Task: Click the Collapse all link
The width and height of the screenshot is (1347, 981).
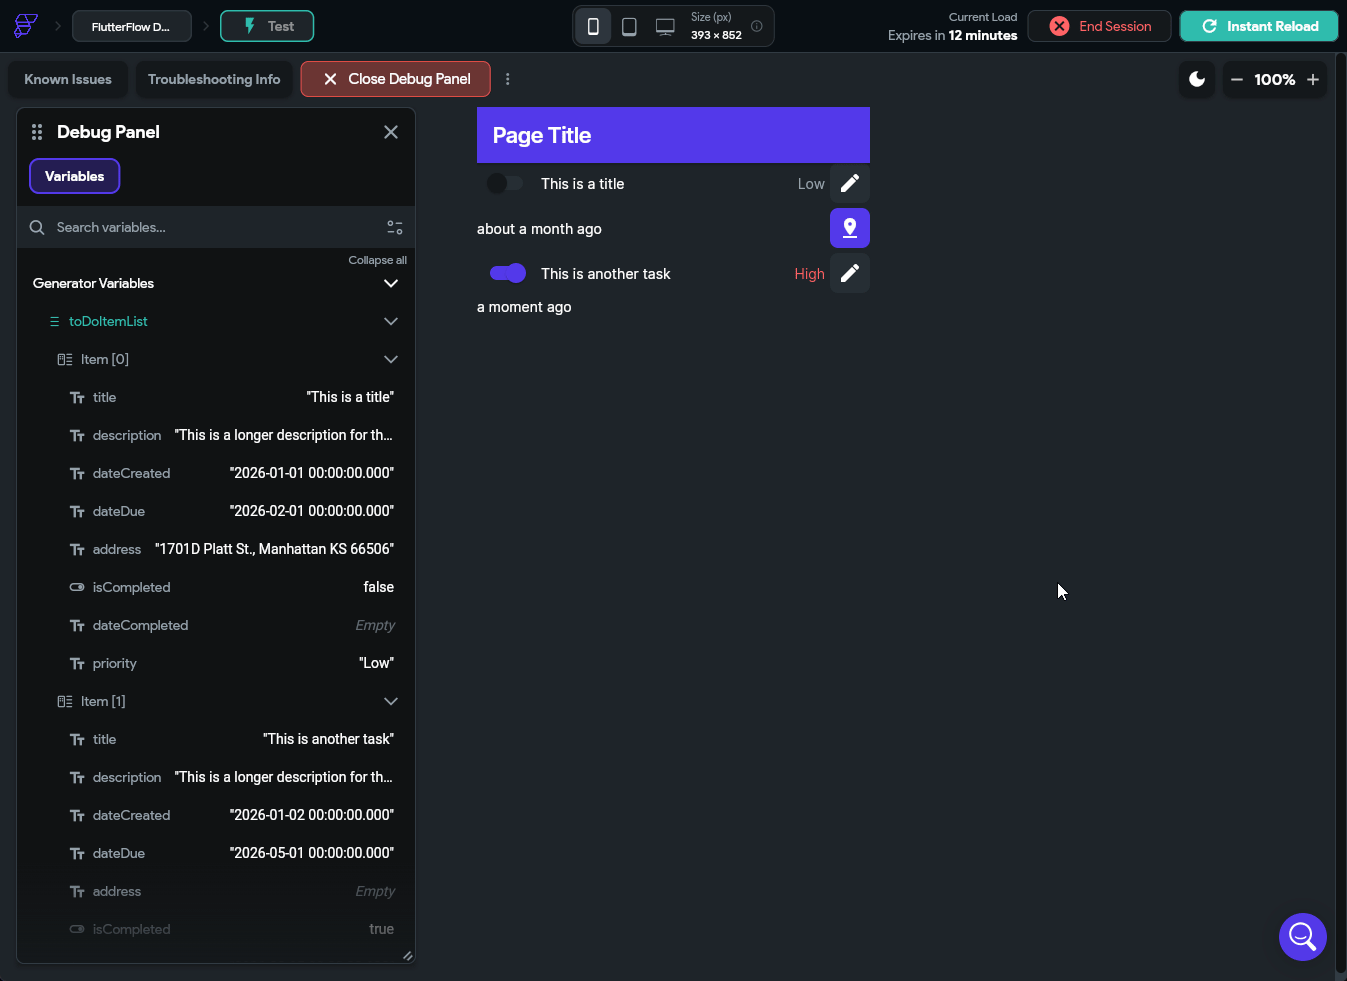Action: click(x=378, y=260)
